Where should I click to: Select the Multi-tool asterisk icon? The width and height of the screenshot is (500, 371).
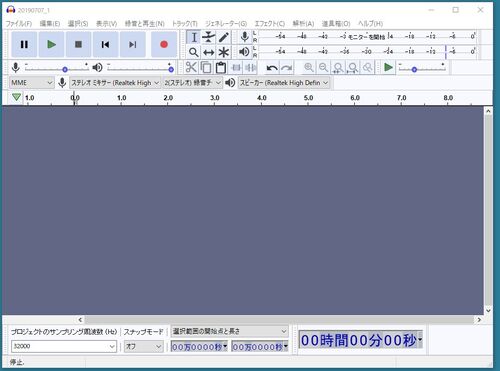pyautogui.click(x=224, y=52)
